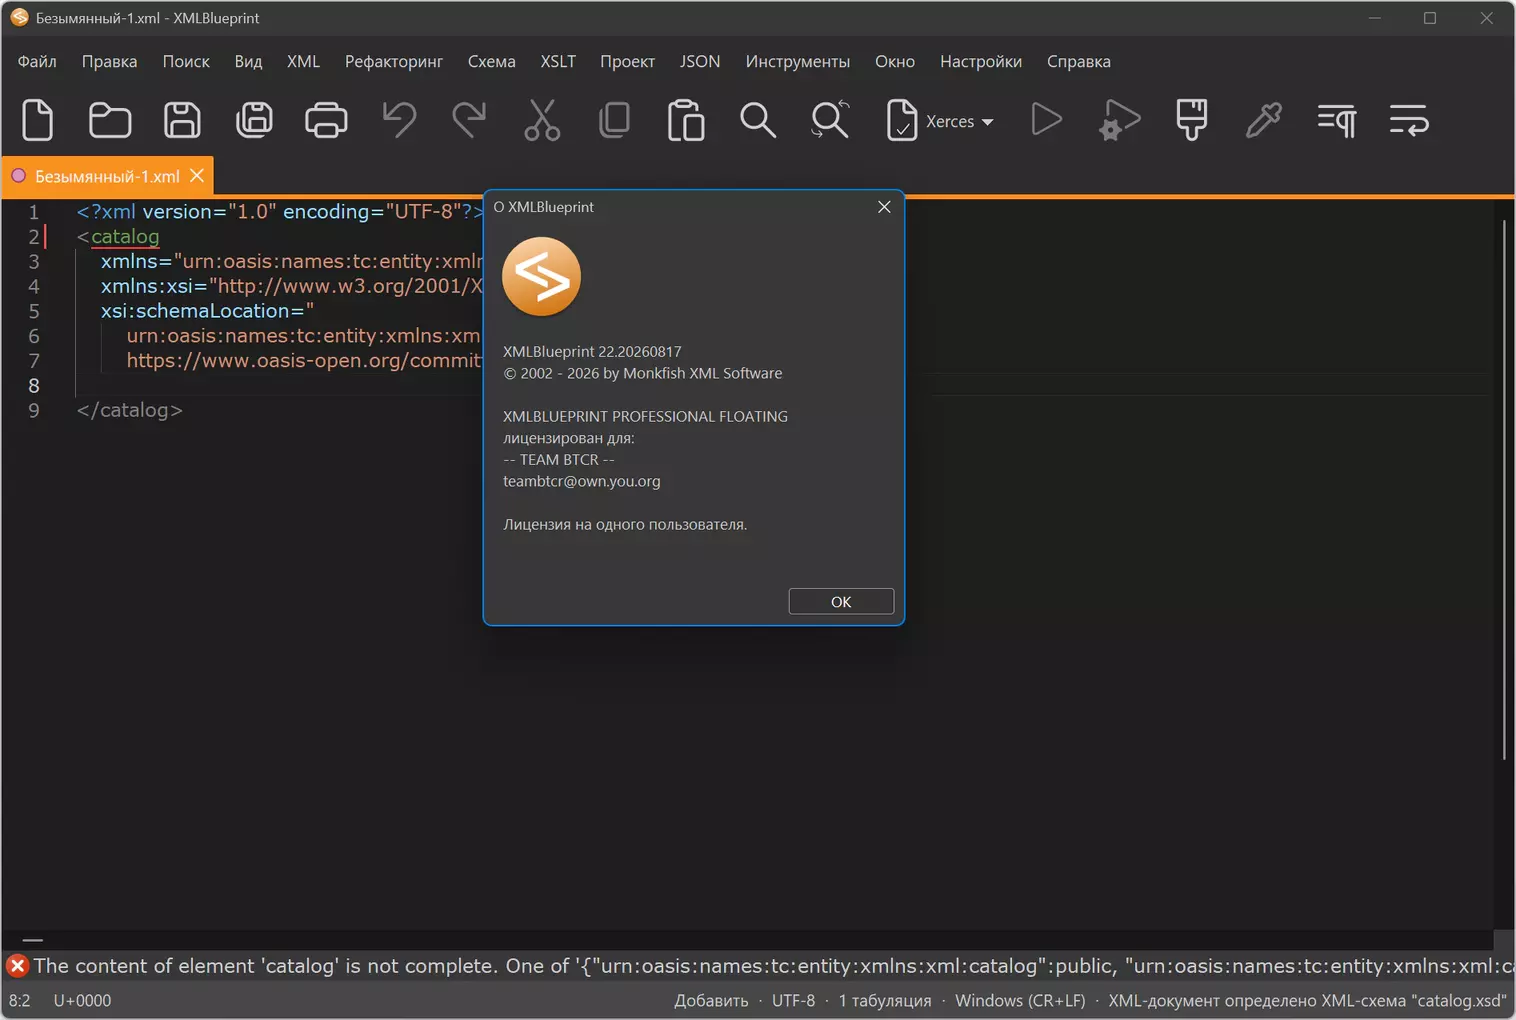1516x1020 pixels.
Task: Click the format brush toolbar icon
Action: [x=1191, y=120]
